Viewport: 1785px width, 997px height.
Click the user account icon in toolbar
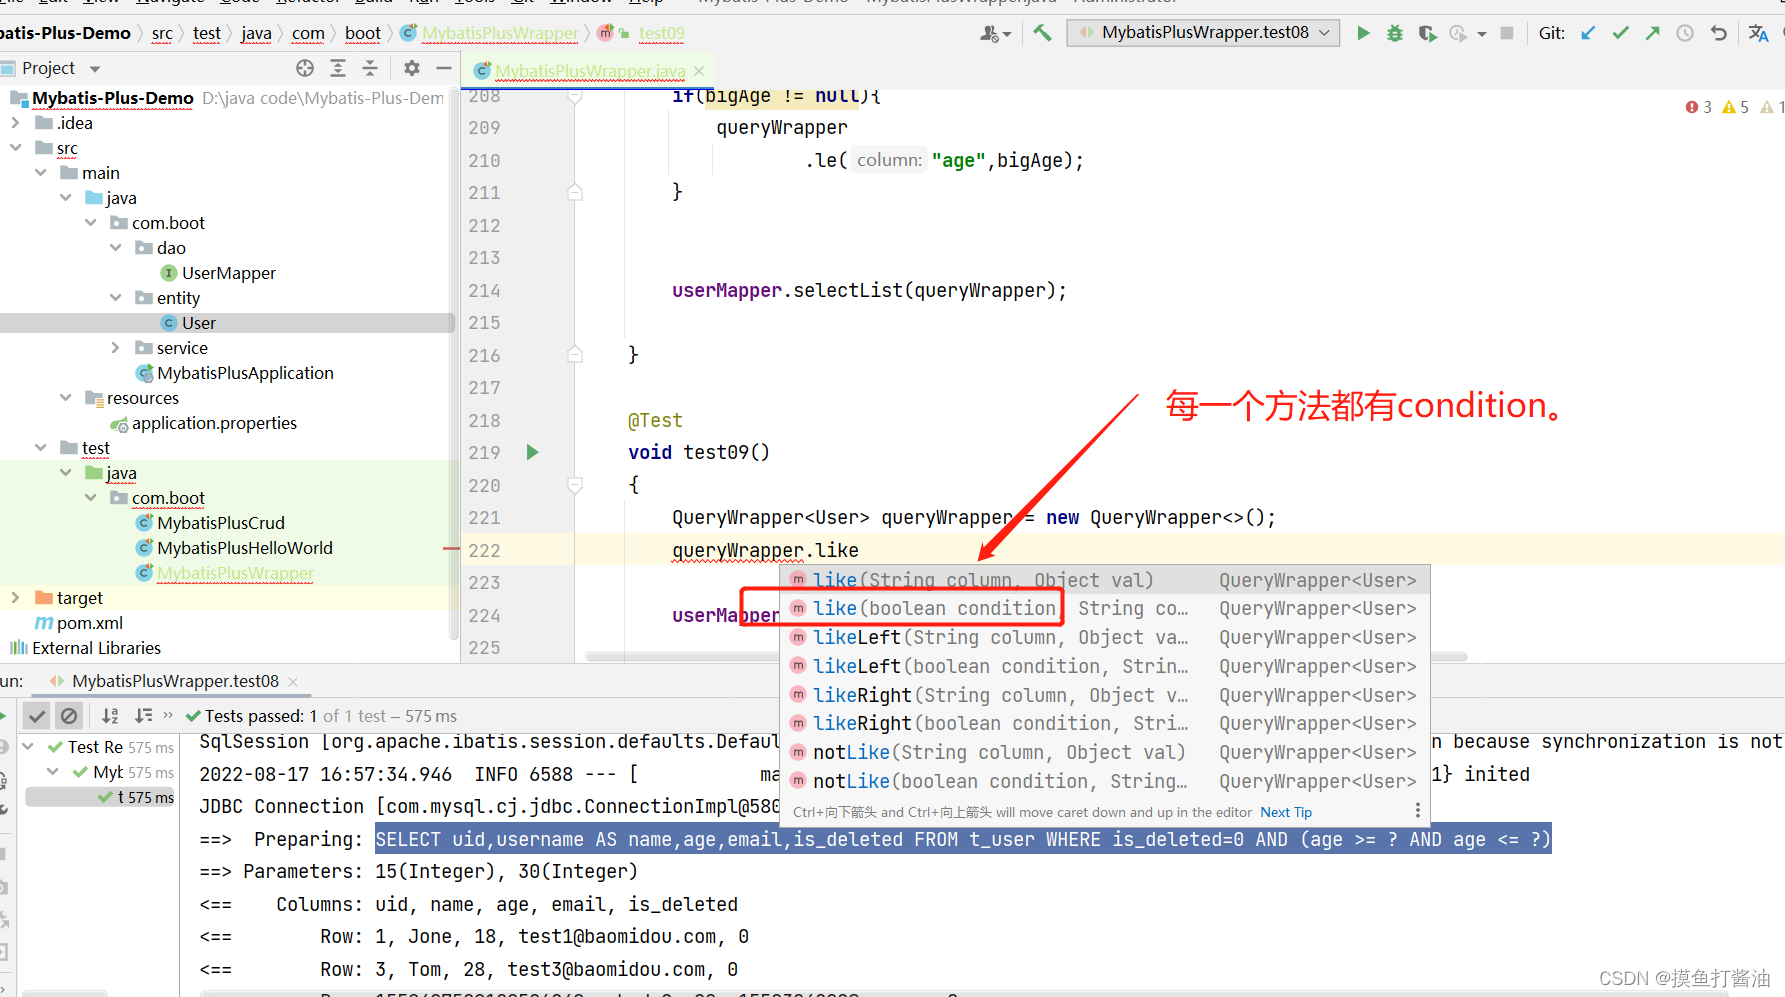[995, 33]
